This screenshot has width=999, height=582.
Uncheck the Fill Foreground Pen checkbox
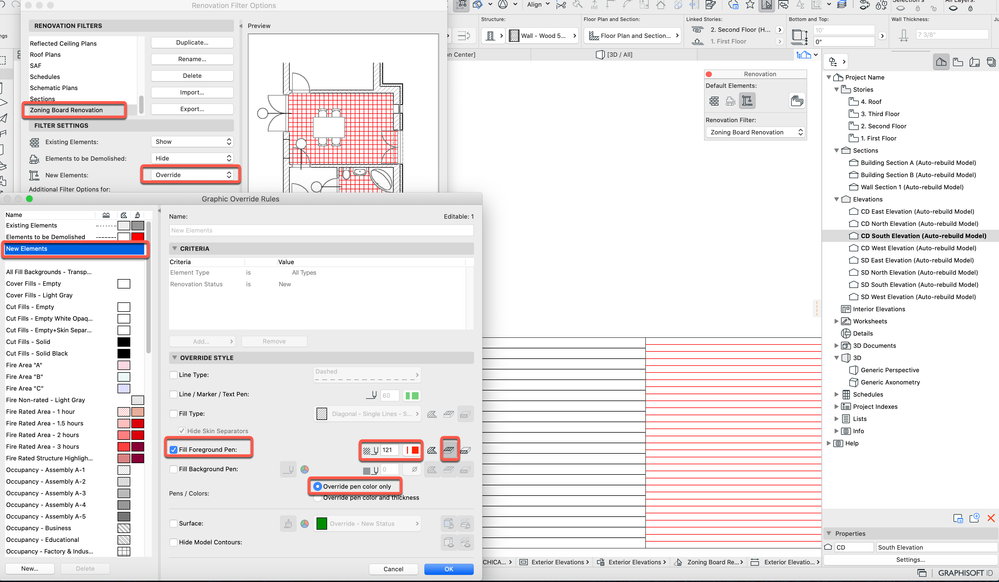174,449
